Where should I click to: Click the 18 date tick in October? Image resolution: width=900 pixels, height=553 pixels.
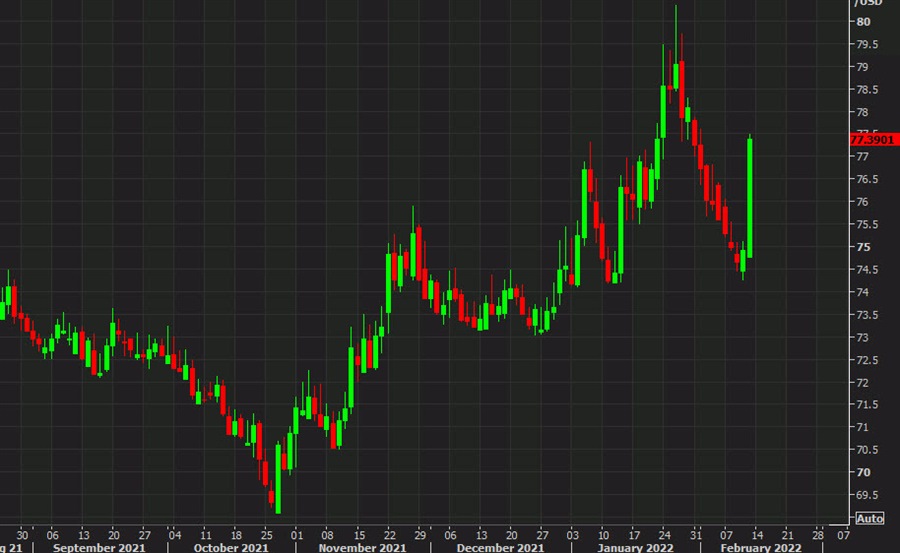coord(236,535)
